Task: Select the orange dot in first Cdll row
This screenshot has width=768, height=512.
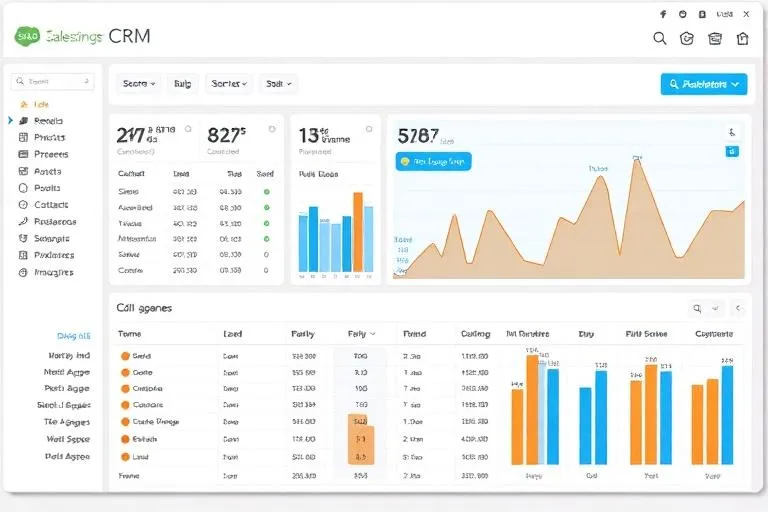Action: tap(125, 356)
